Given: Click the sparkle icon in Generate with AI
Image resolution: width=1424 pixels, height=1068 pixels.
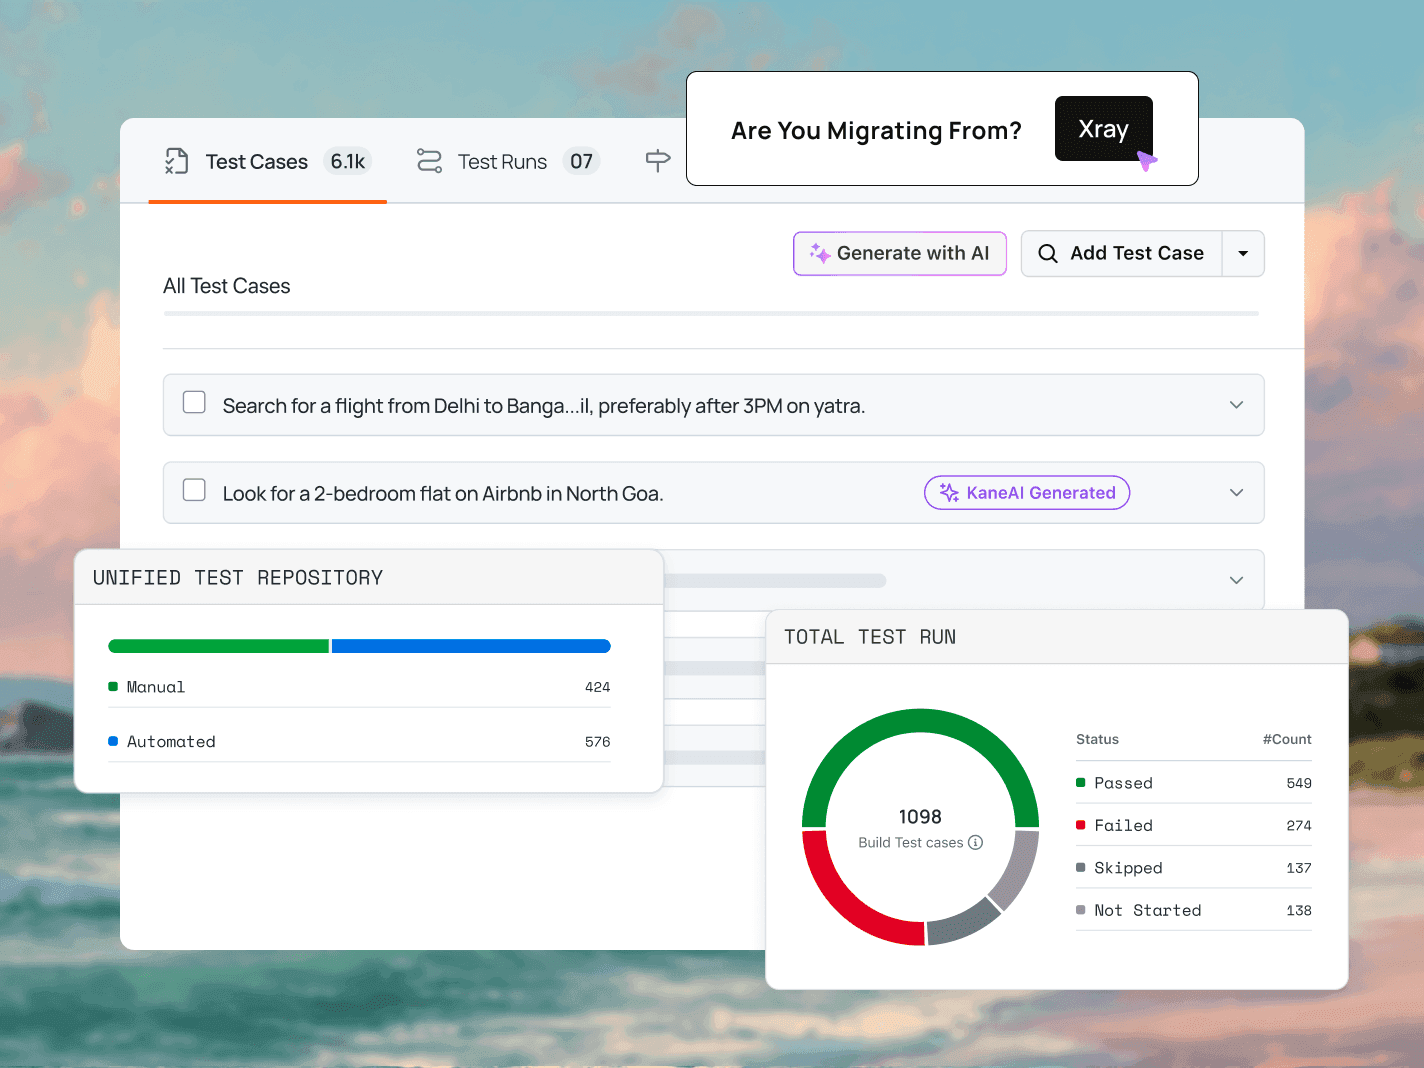Looking at the screenshot, I should [820, 254].
